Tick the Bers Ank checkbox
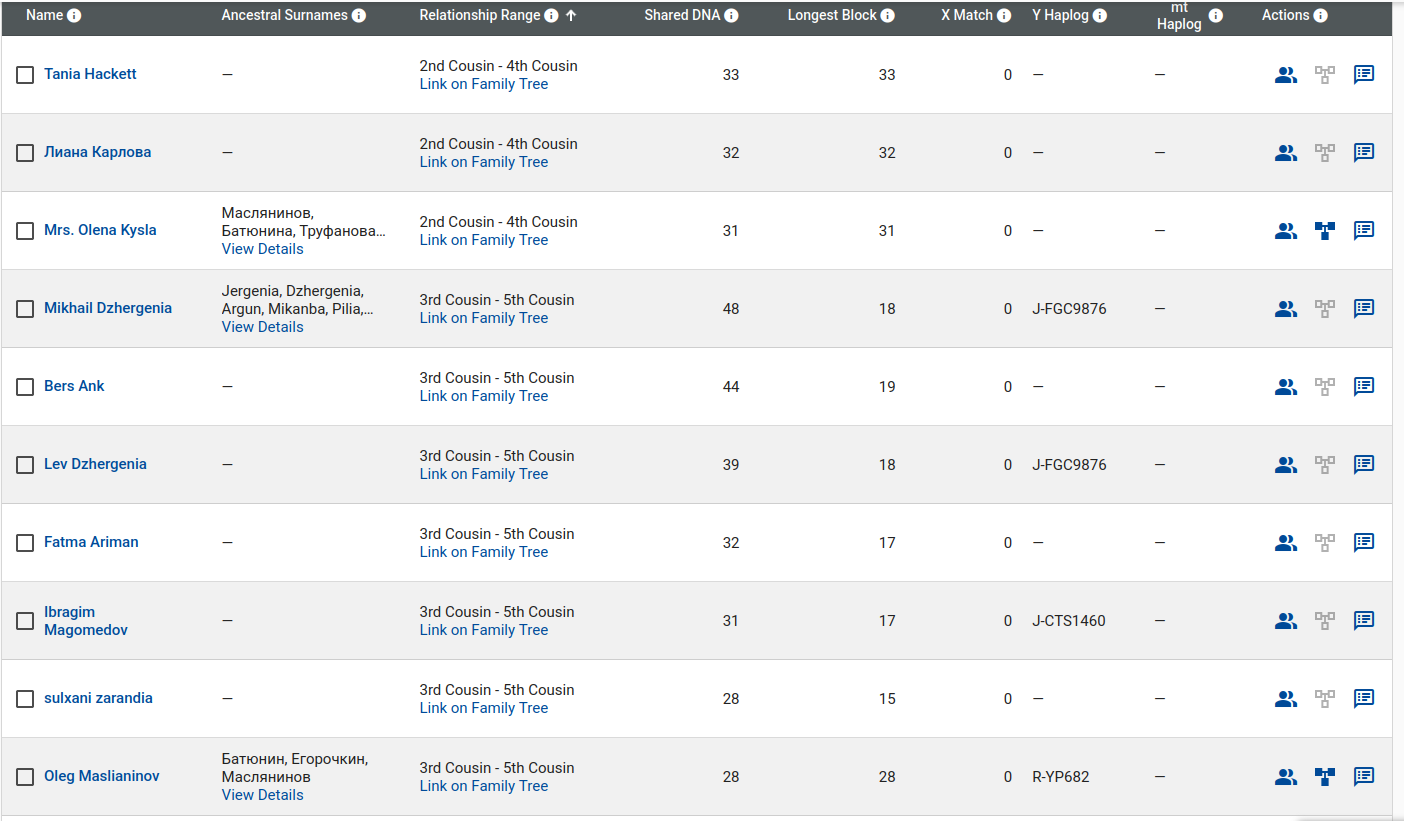The height and width of the screenshot is (821, 1404). point(25,387)
